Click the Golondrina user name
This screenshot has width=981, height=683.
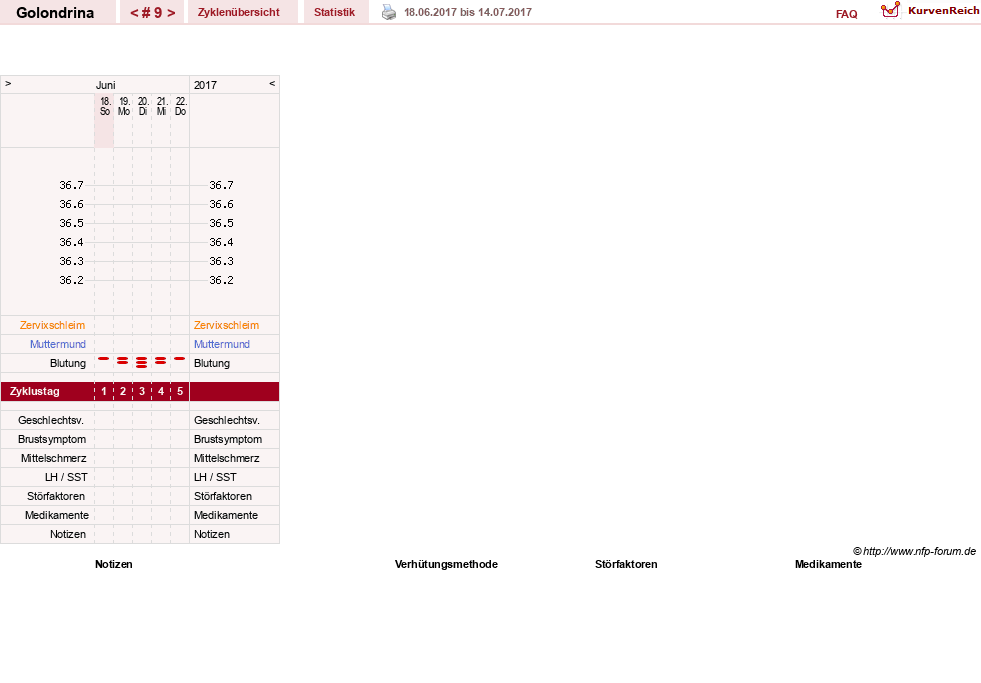click(55, 13)
